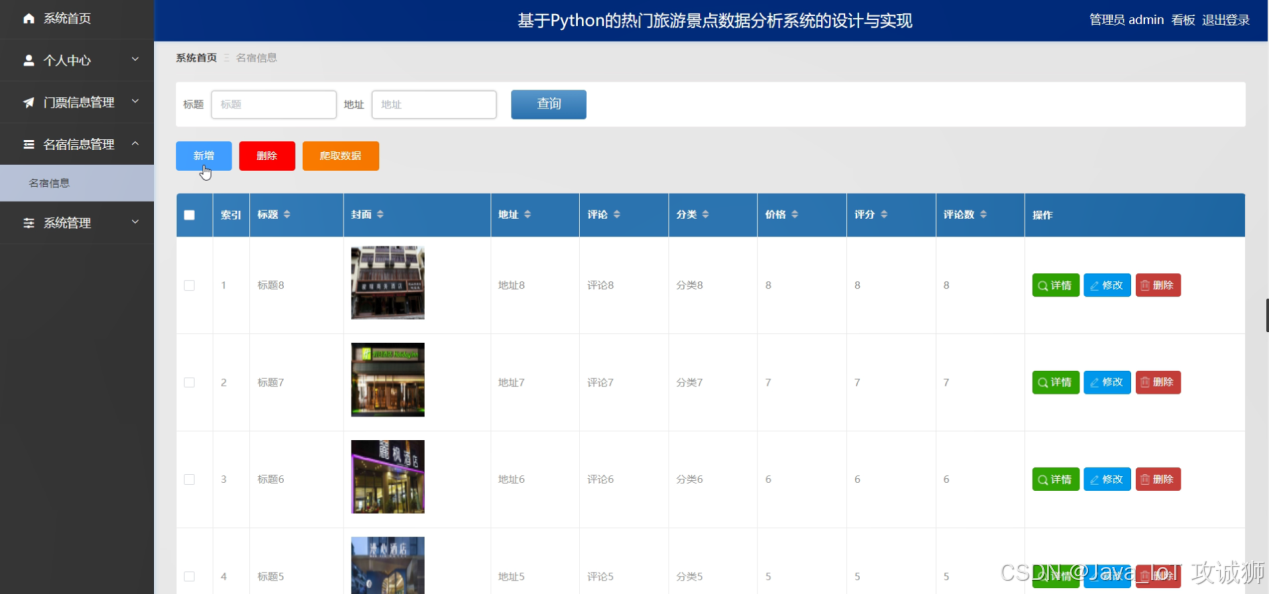Sort table by 评论数 column arrow icon
Image resolution: width=1269 pixels, height=594 pixels.
click(x=985, y=215)
